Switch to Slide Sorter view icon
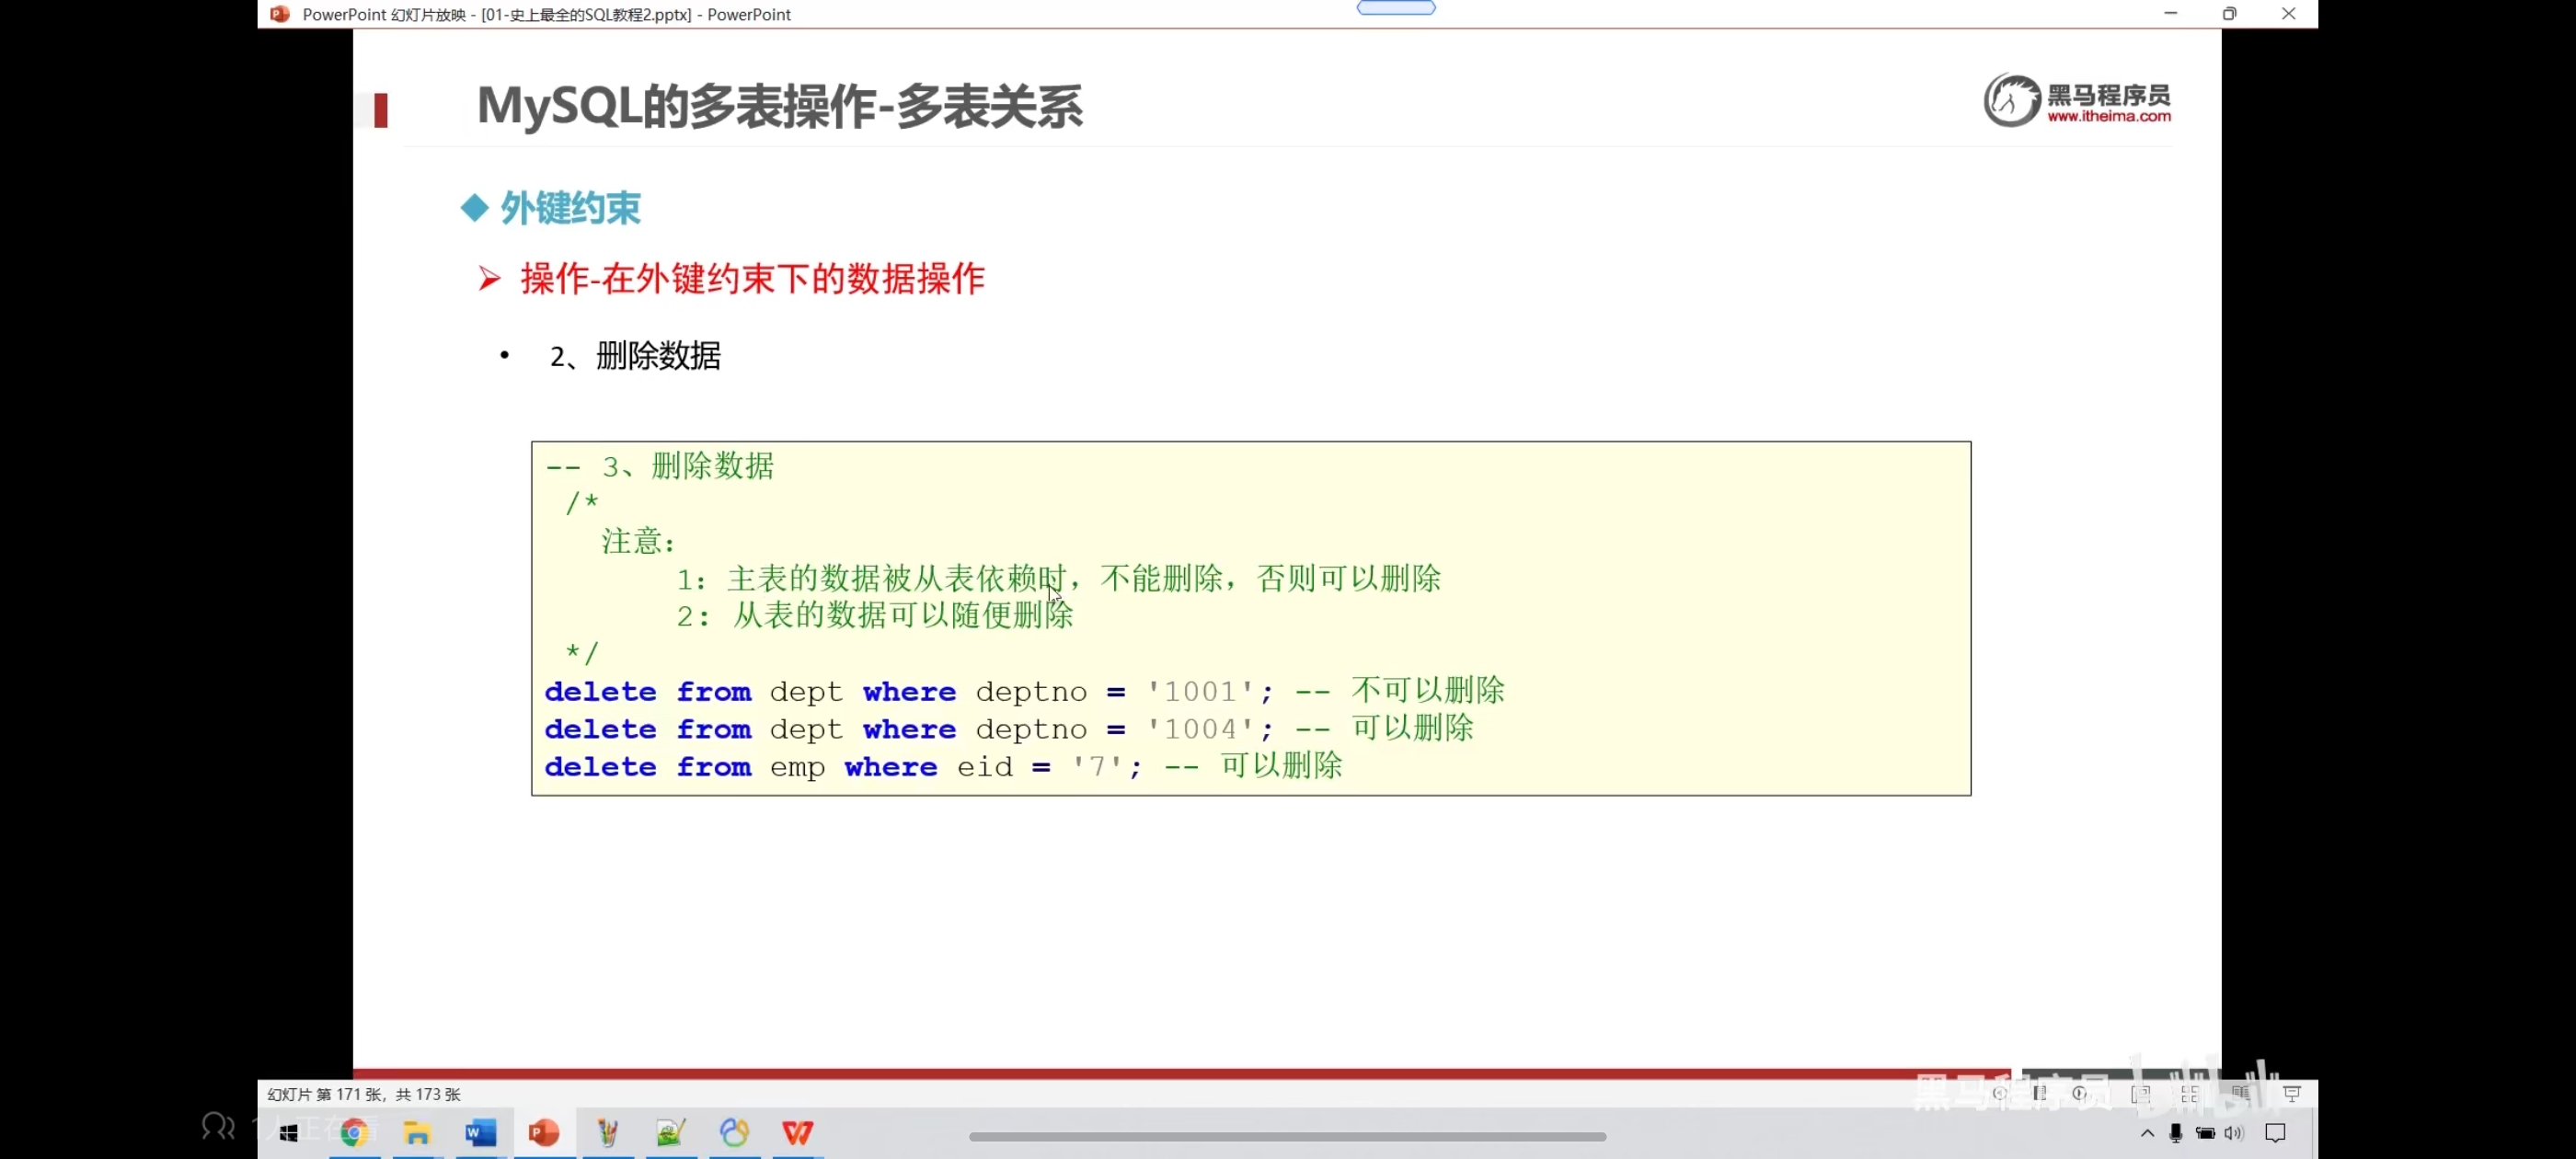Image resolution: width=2576 pixels, height=1159 pixels. point(2190,1094)
